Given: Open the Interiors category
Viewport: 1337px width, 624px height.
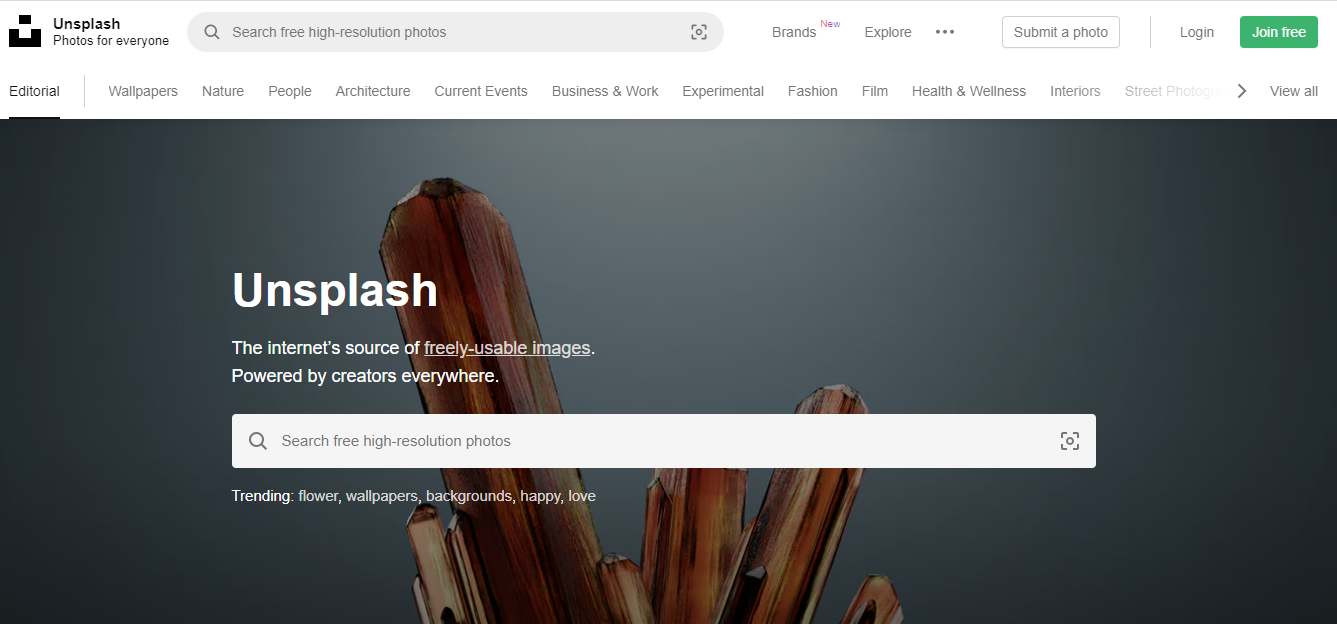Looking at the screenshot, I should pos(1075,91).
